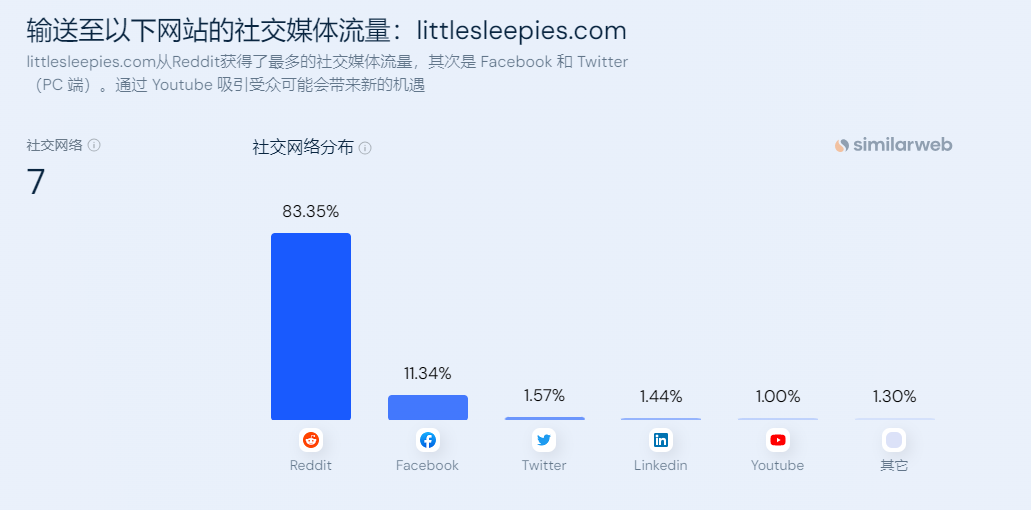
Task: Click the Facebook icon
Action: click(428, 440)
